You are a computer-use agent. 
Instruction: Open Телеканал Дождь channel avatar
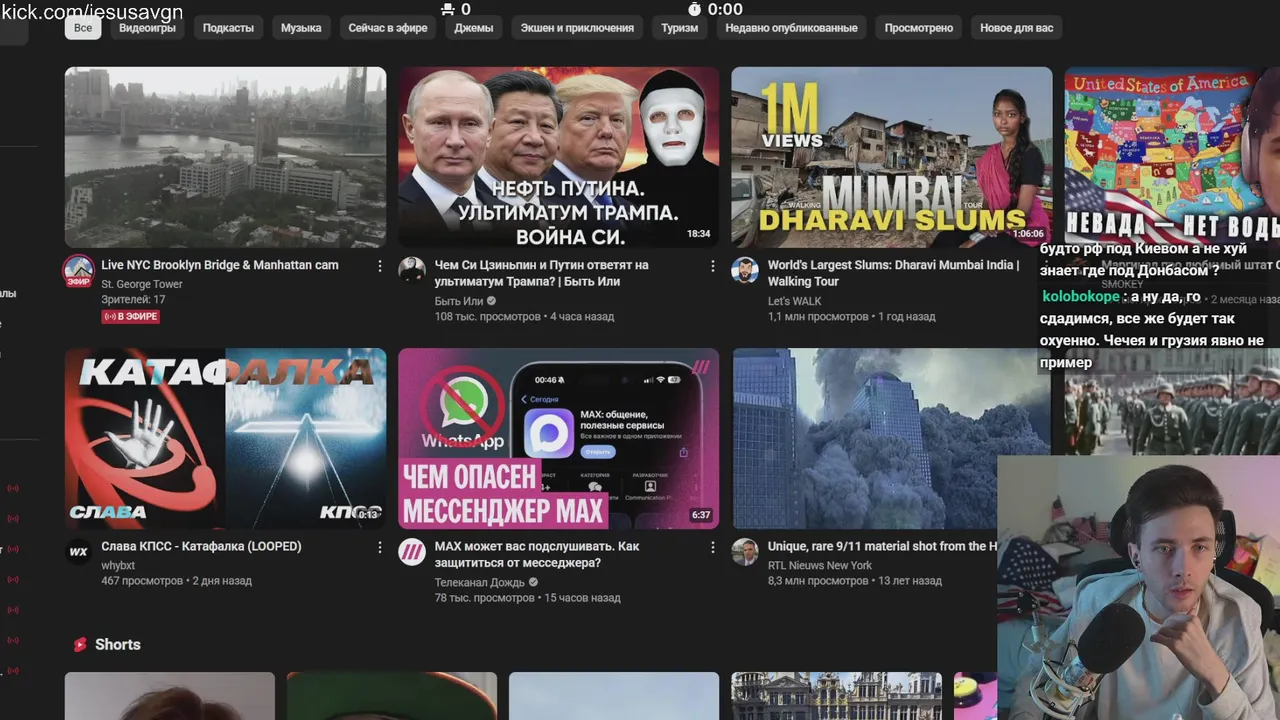[x=412, y=552]
